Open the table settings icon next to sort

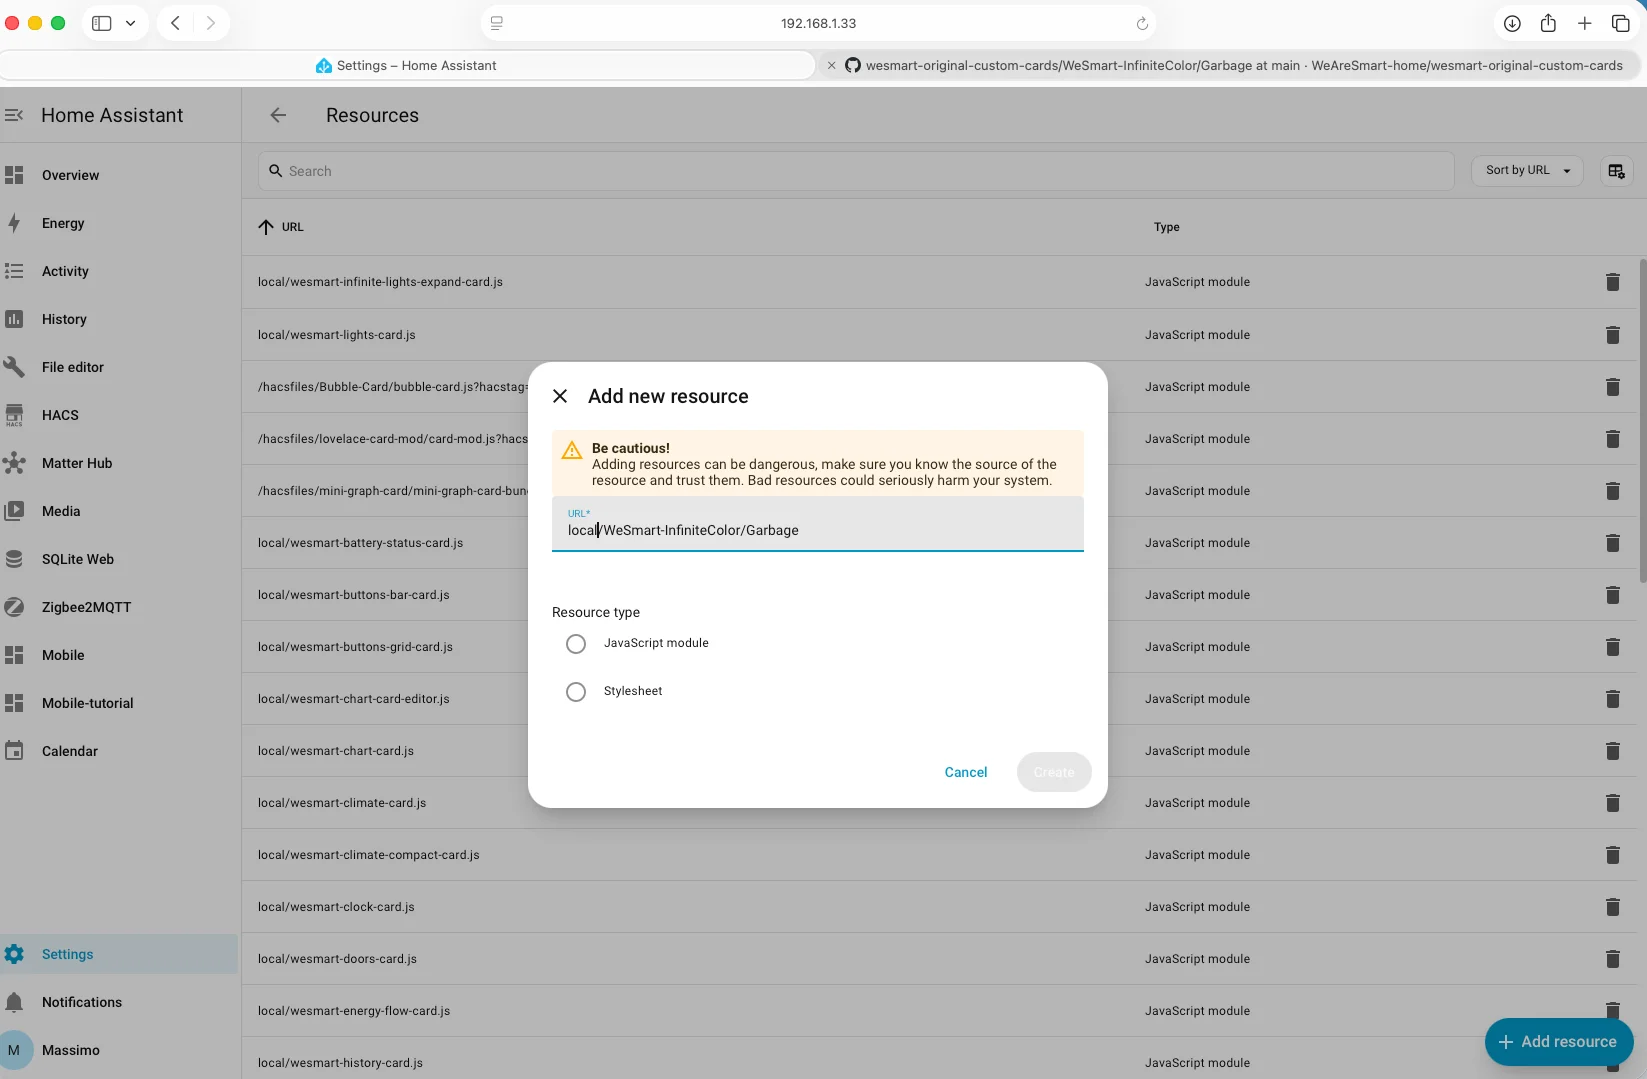(1616, 171)
